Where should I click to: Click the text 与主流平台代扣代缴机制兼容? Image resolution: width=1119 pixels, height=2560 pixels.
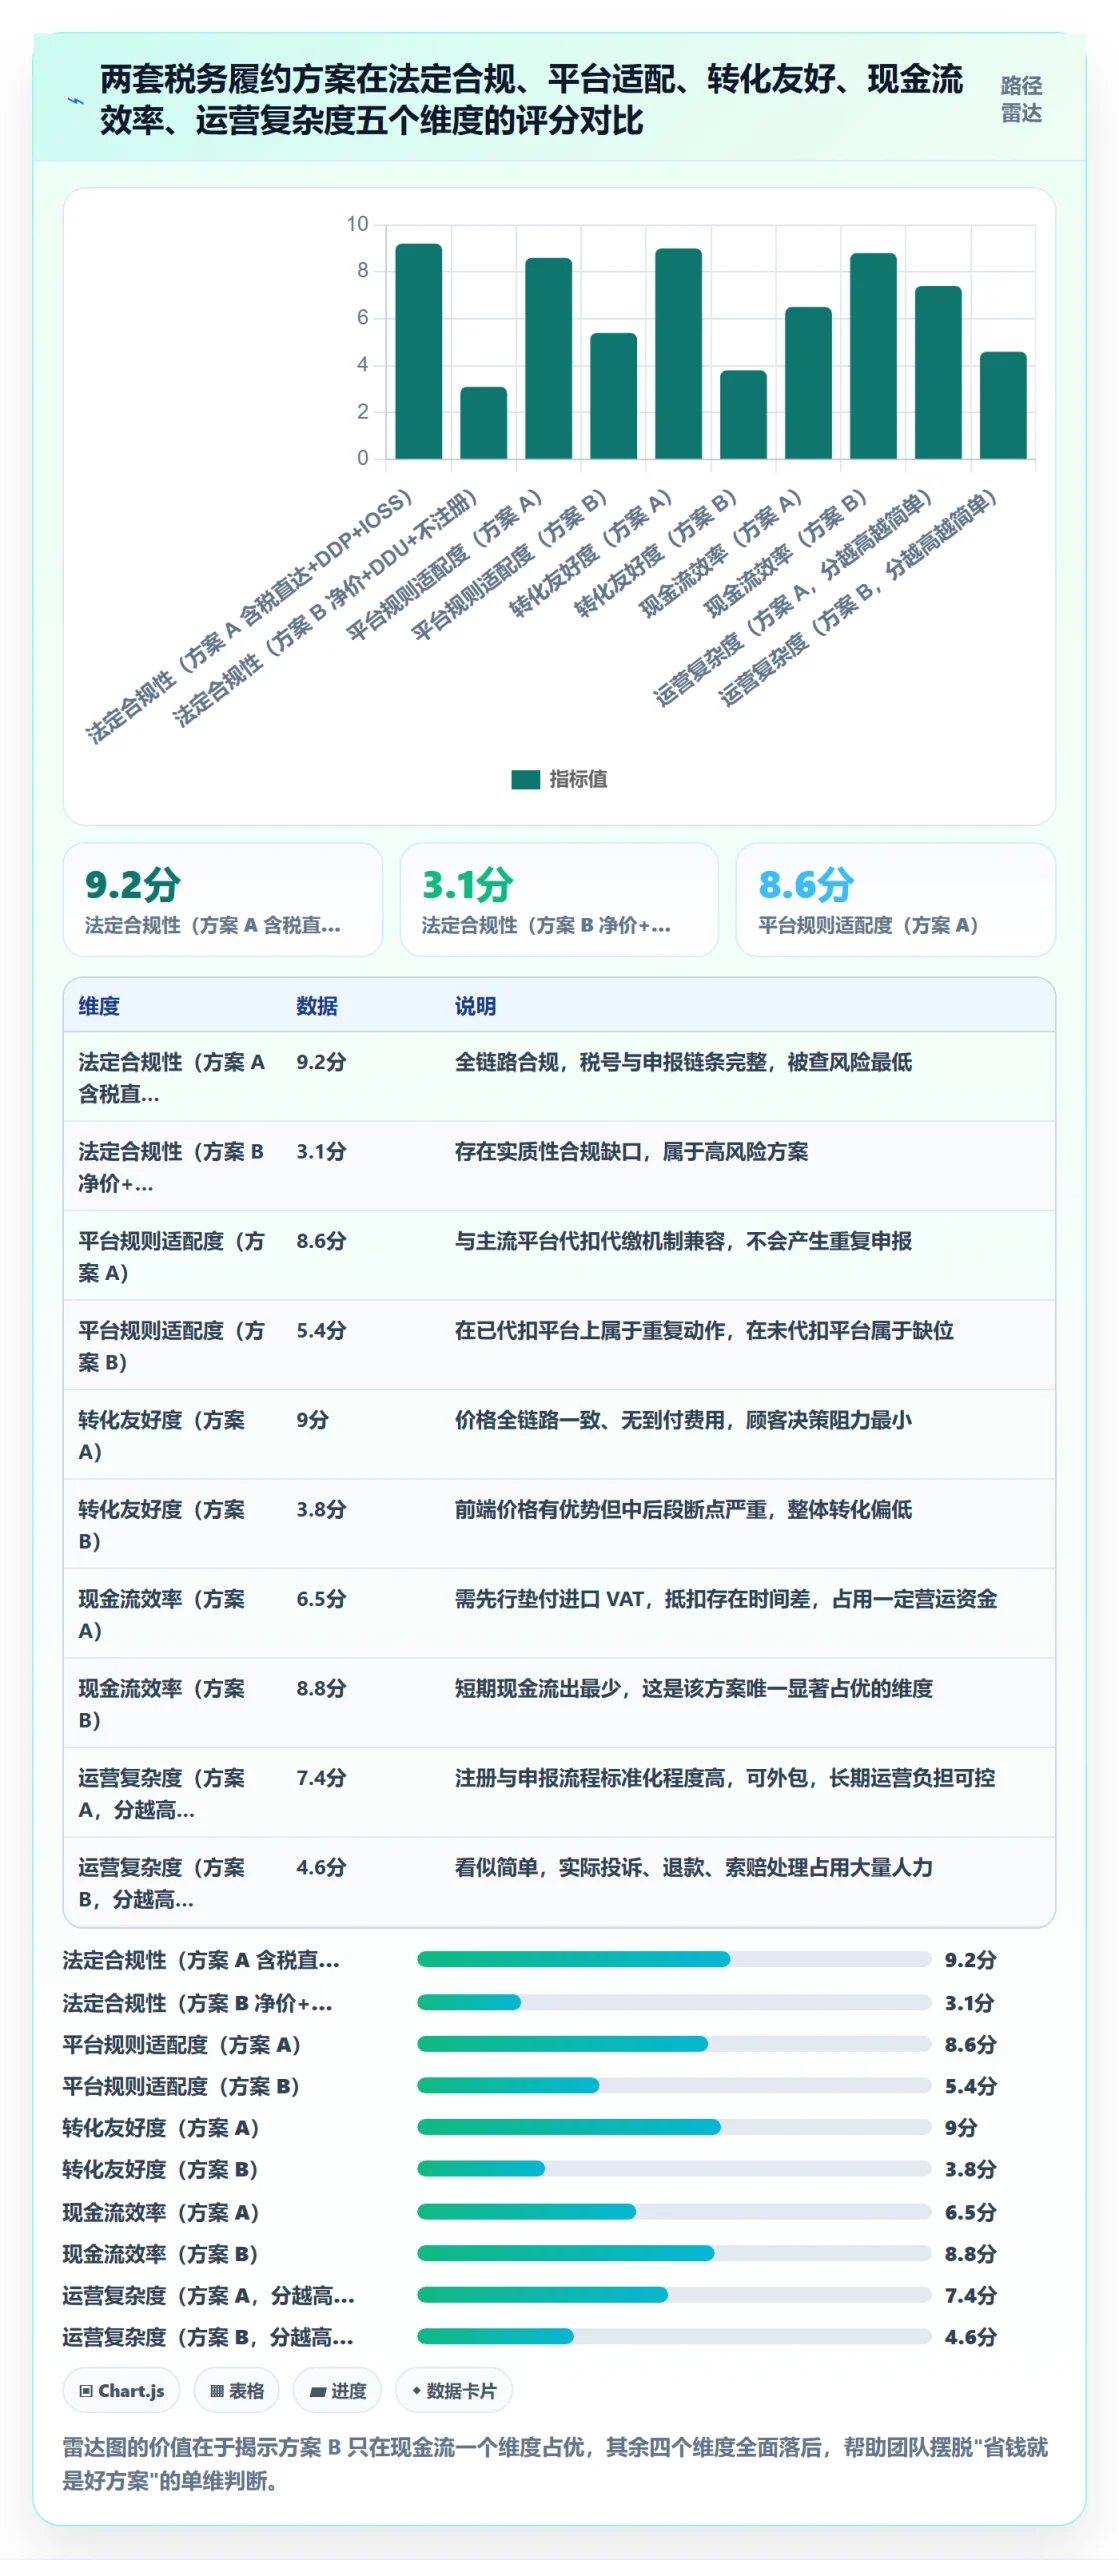click(590, 1241)
